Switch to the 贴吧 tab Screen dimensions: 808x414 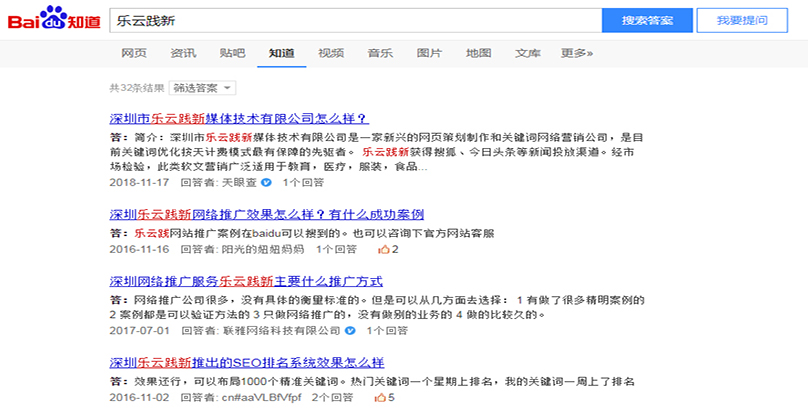[x=232, y=53]
